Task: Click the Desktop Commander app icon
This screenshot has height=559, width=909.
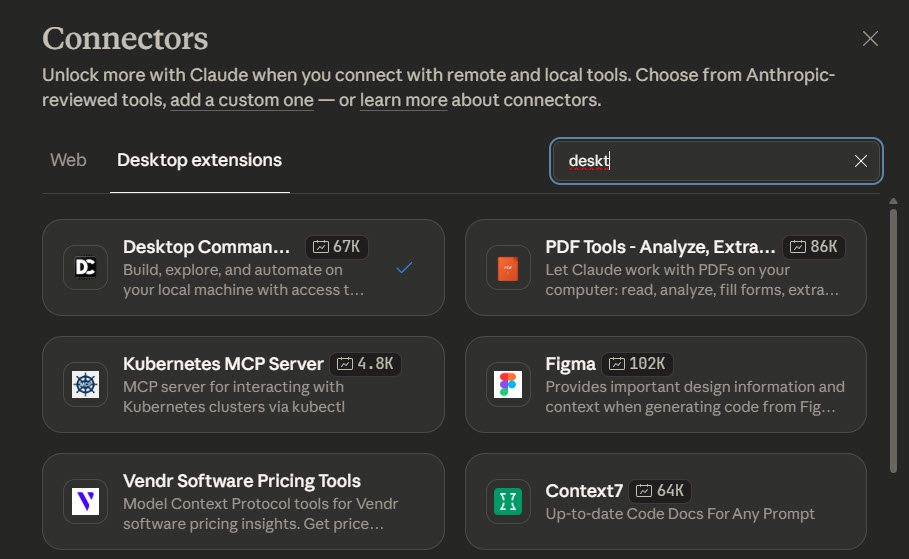Action: (x=86, y=268)
